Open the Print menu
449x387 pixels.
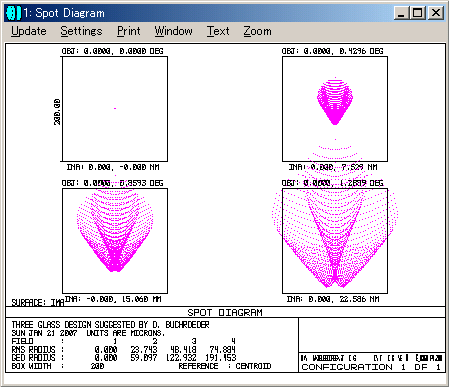coord(129,31)
